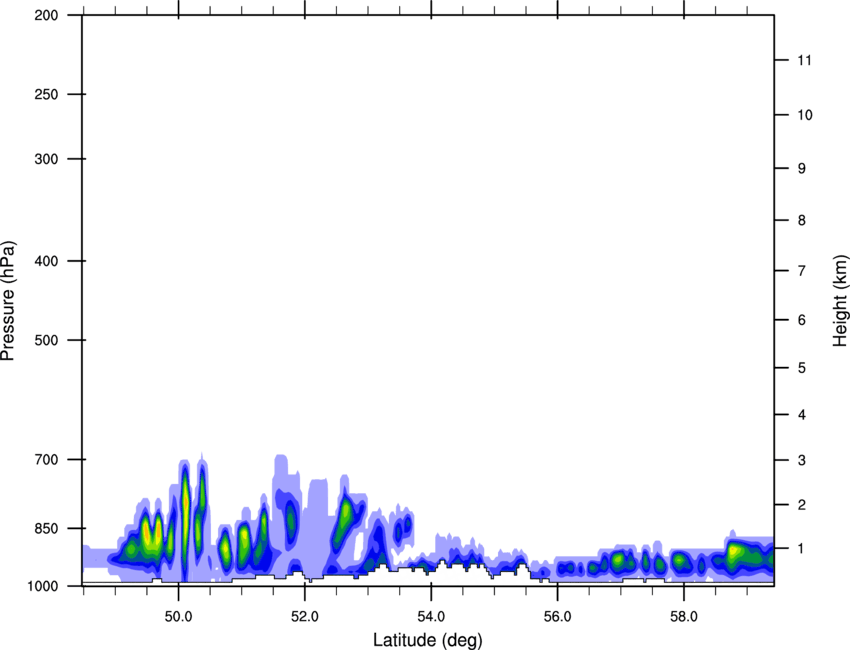Click the 3 km height label
850x650 pixels.
(802, 460)
